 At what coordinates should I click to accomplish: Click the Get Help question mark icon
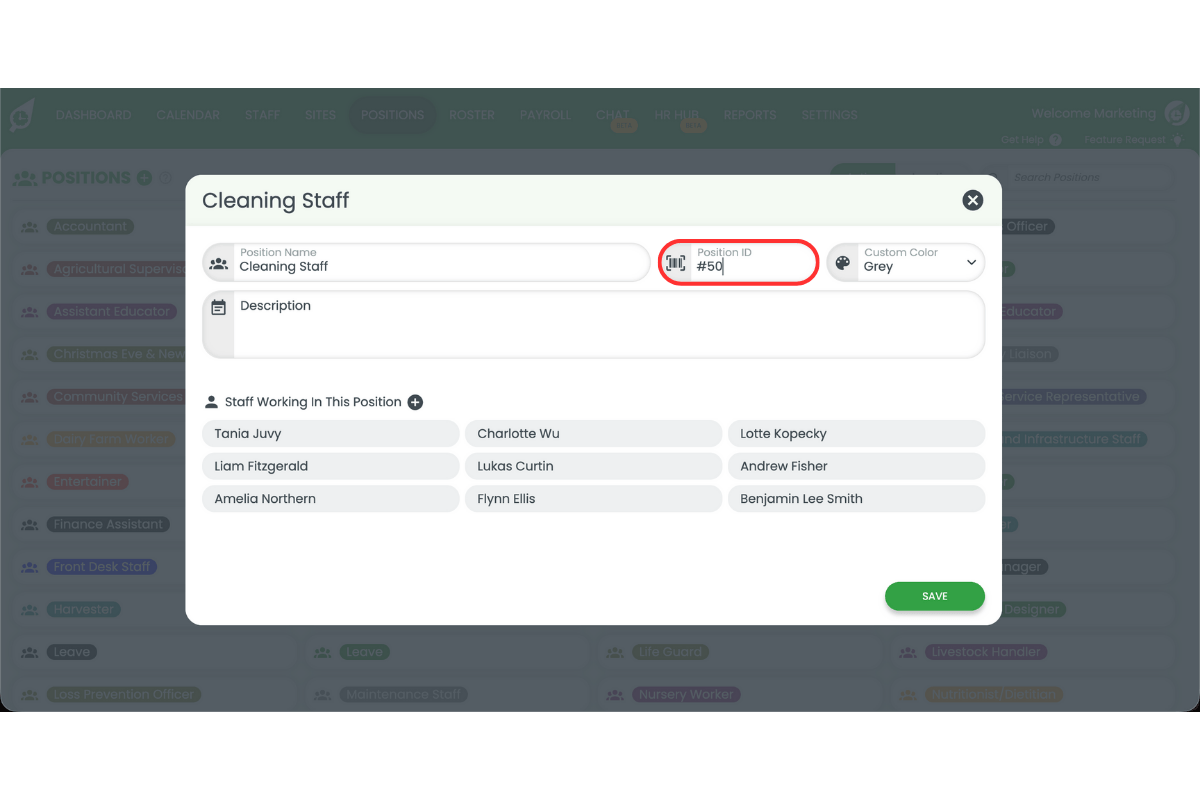[x=1056, y=139]
